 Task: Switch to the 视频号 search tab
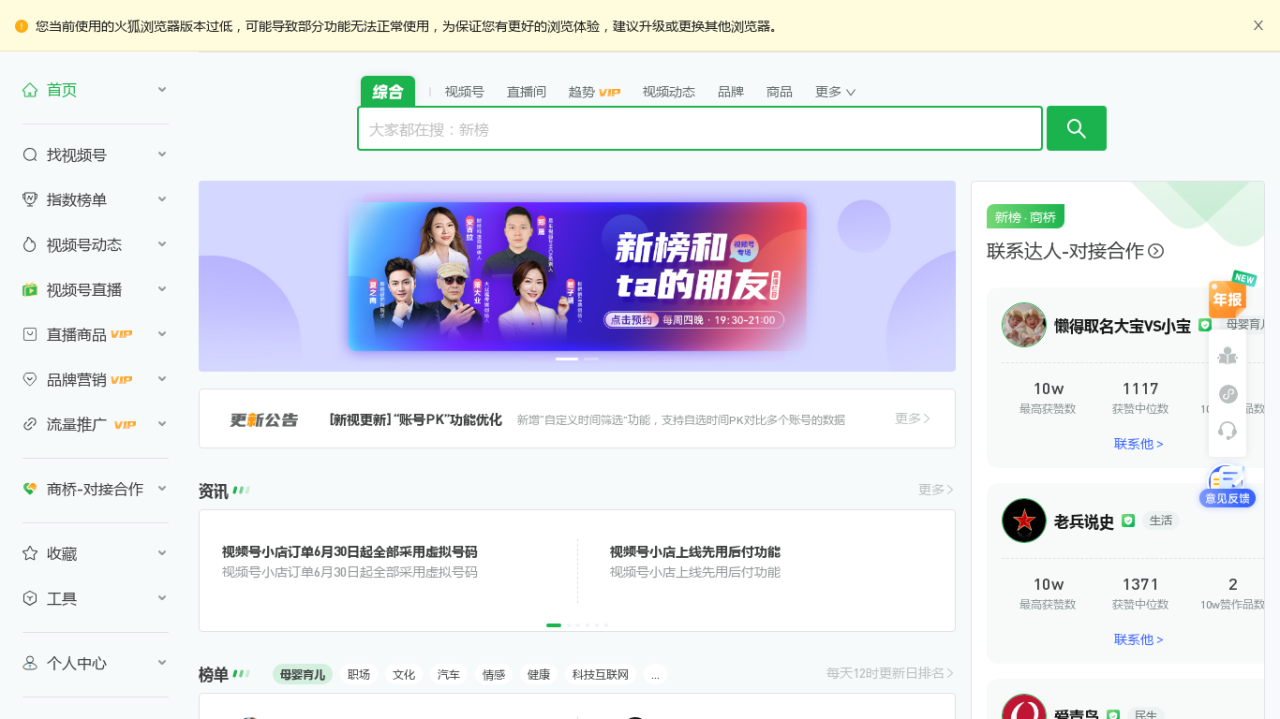click(x=464, y=92)
